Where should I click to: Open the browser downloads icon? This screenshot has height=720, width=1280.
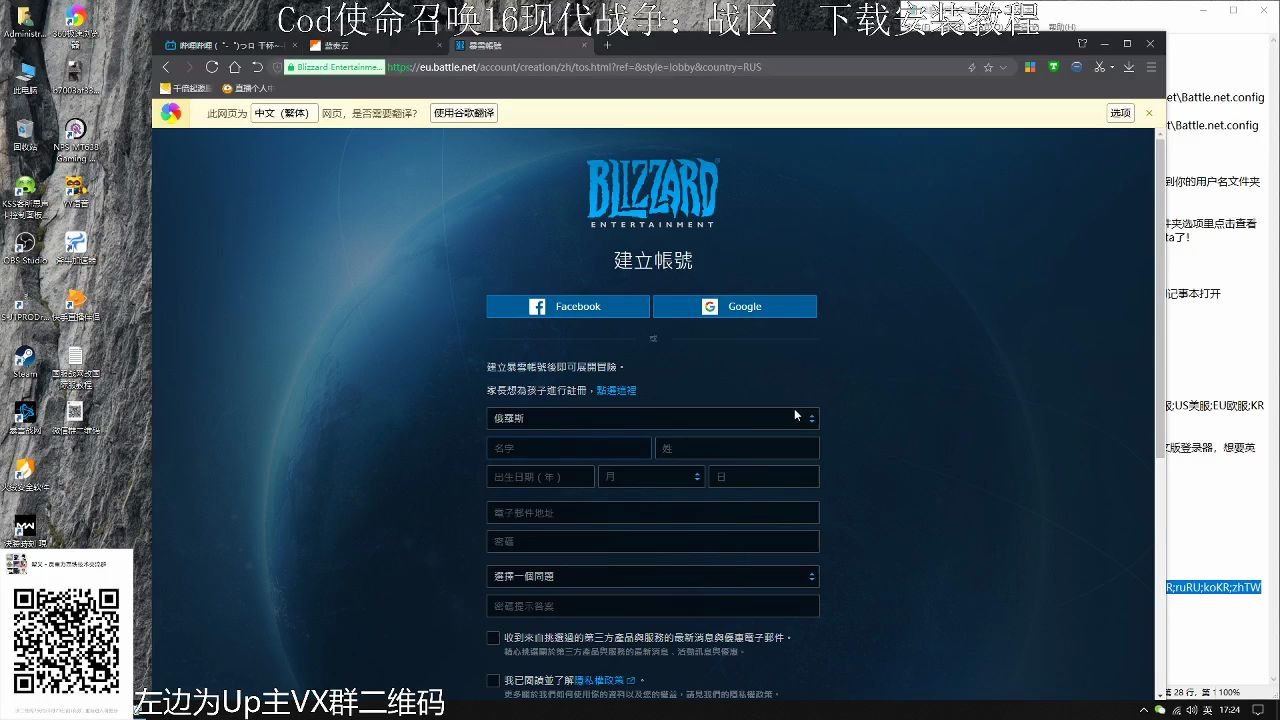click(1129, 67)
